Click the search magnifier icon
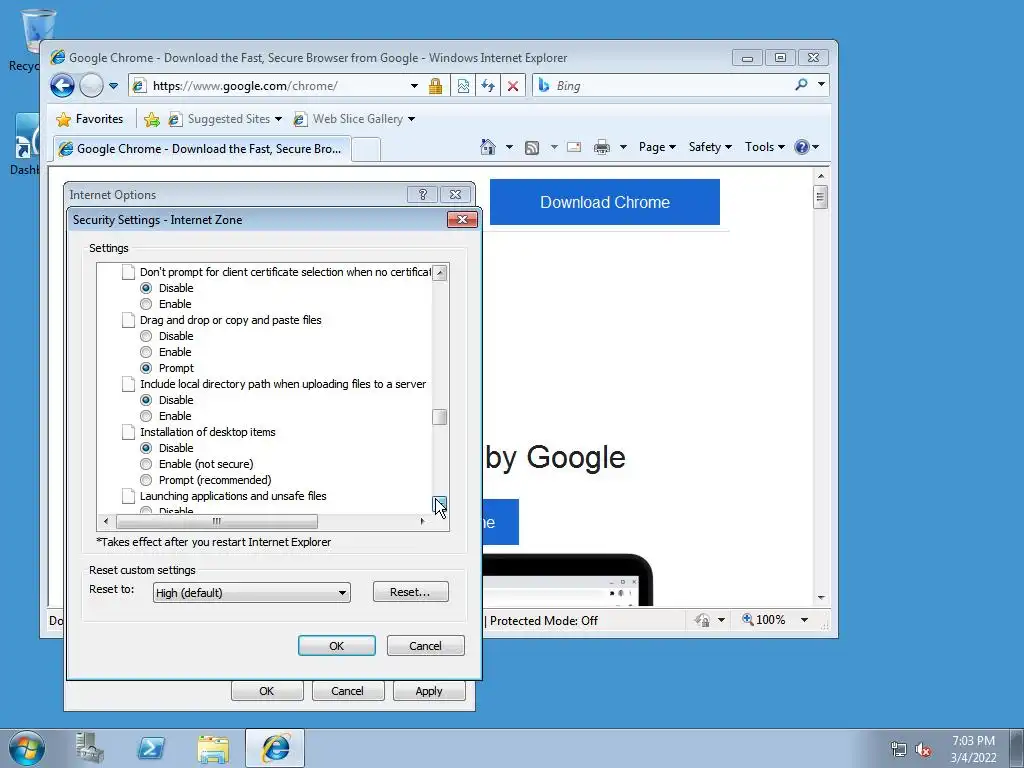Image resolution: width=1024 pixels, height=768 pixels. click(x=801, y=85)
